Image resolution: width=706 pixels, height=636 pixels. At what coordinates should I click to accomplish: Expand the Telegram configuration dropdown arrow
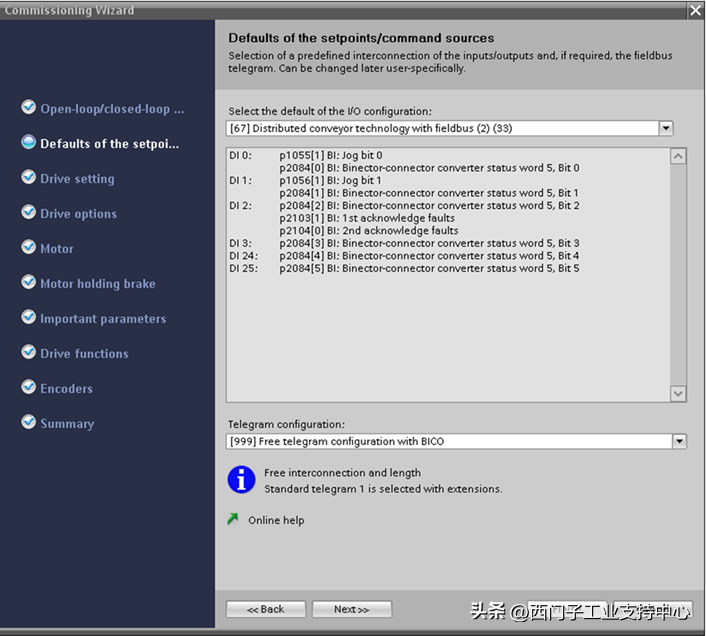tap(679, 442)
